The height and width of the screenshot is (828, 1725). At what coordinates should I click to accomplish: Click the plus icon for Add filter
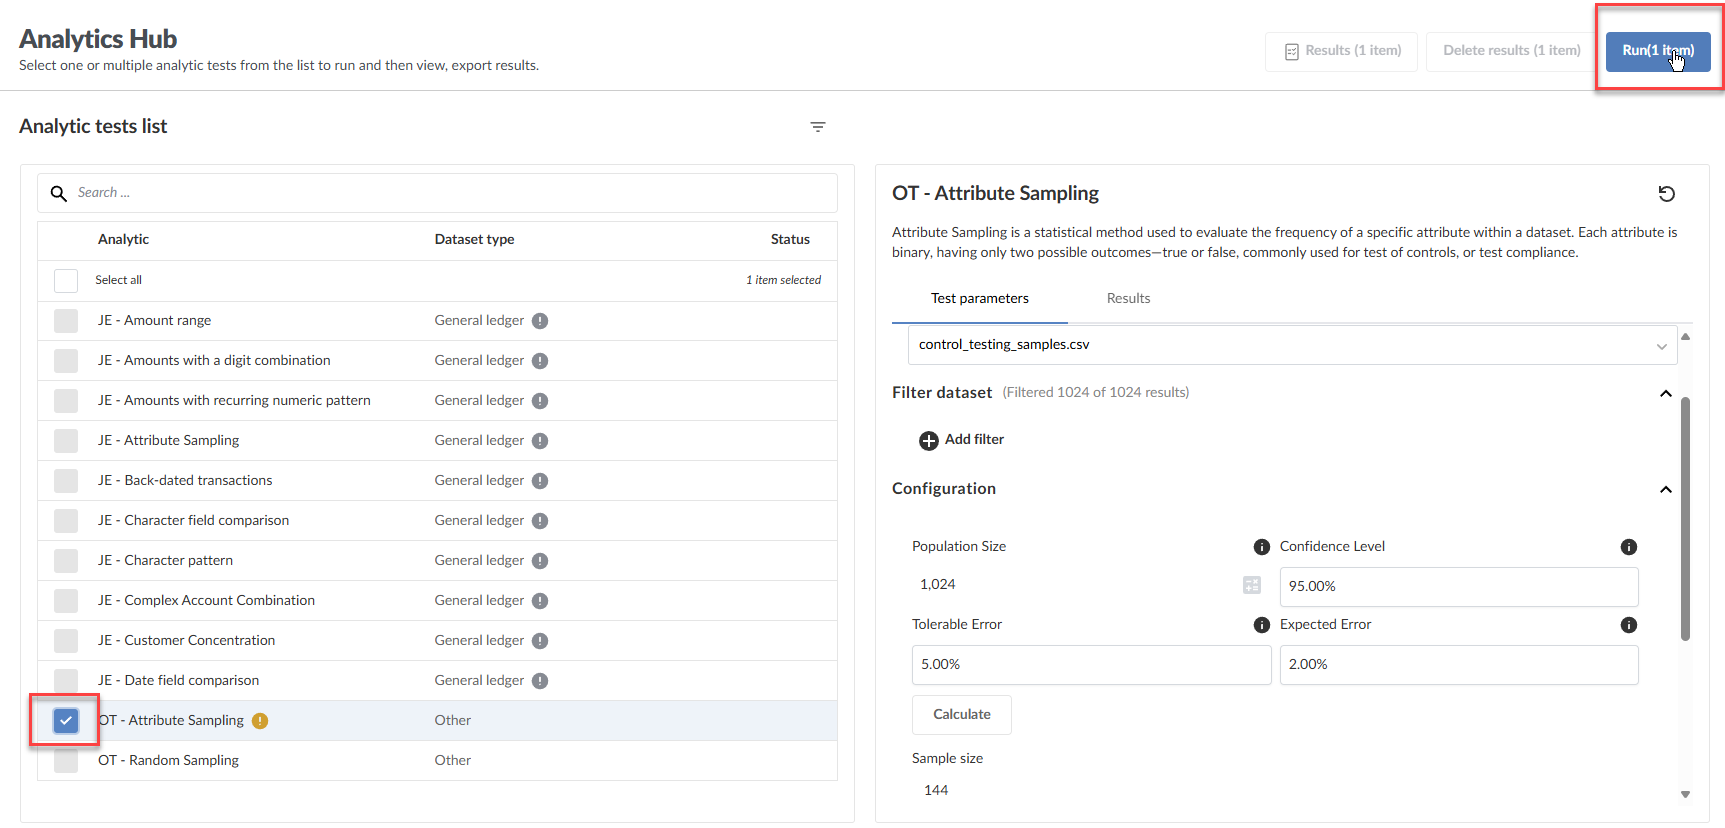[929, 441]
